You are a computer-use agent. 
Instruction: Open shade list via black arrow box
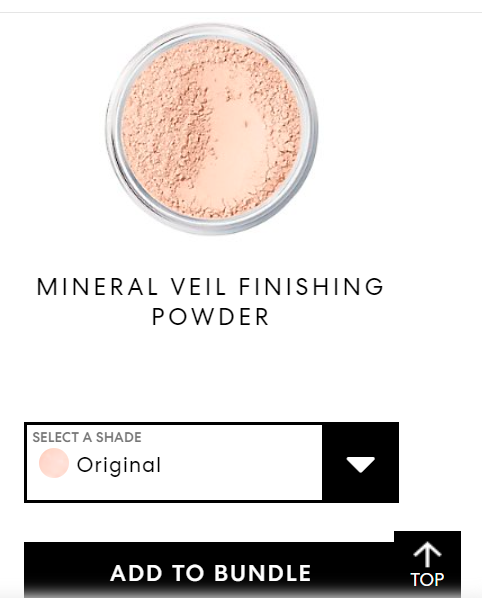pyautogui.click(x=360, y=462)
